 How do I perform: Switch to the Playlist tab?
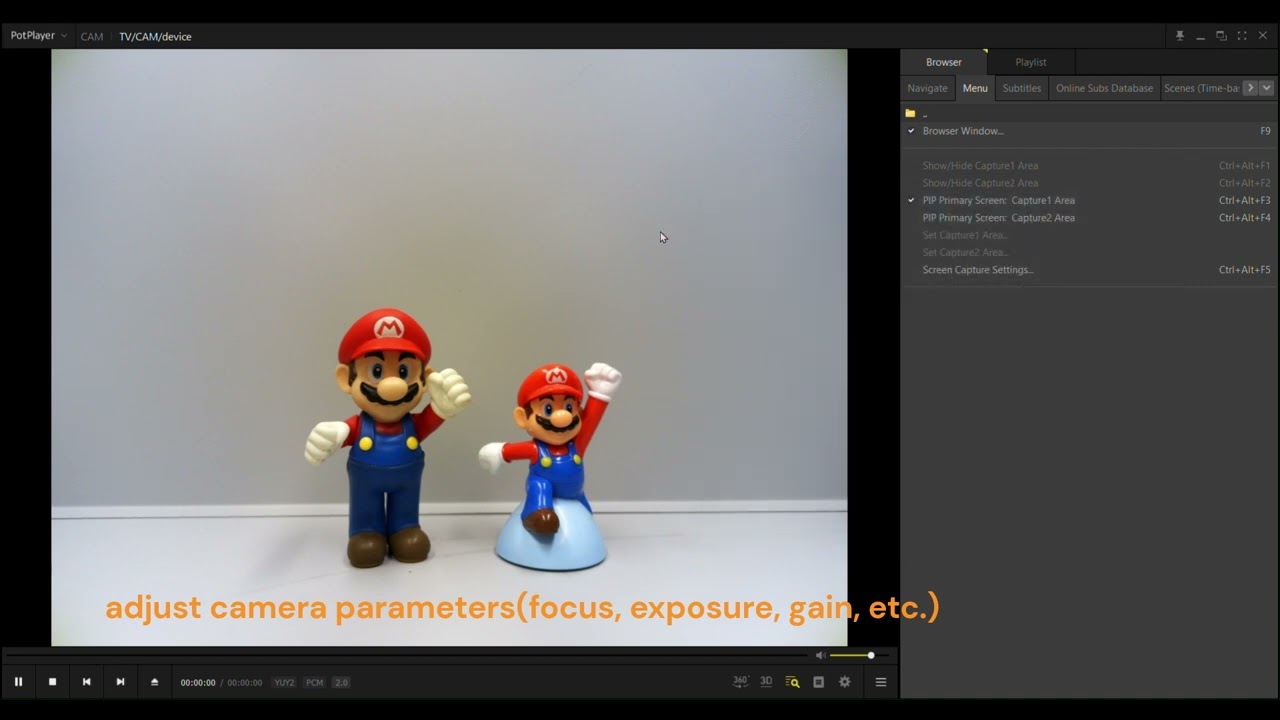1031,62
